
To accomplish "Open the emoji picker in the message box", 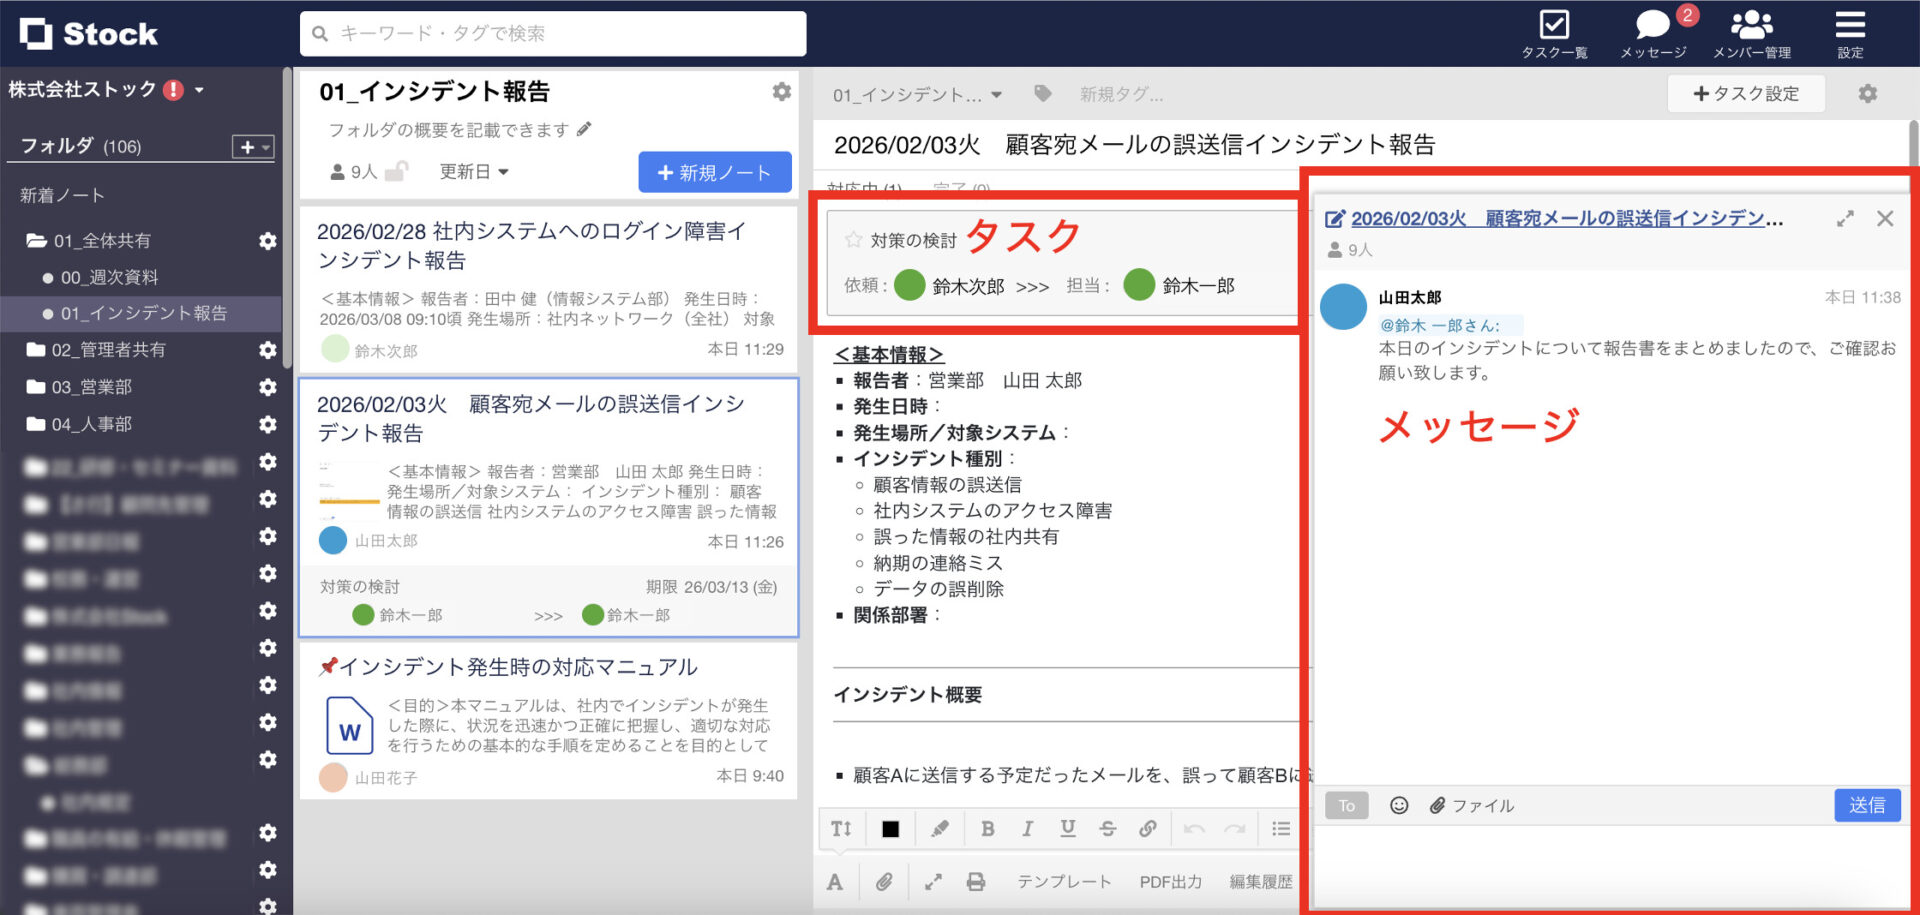I will tap(1397, 805).
